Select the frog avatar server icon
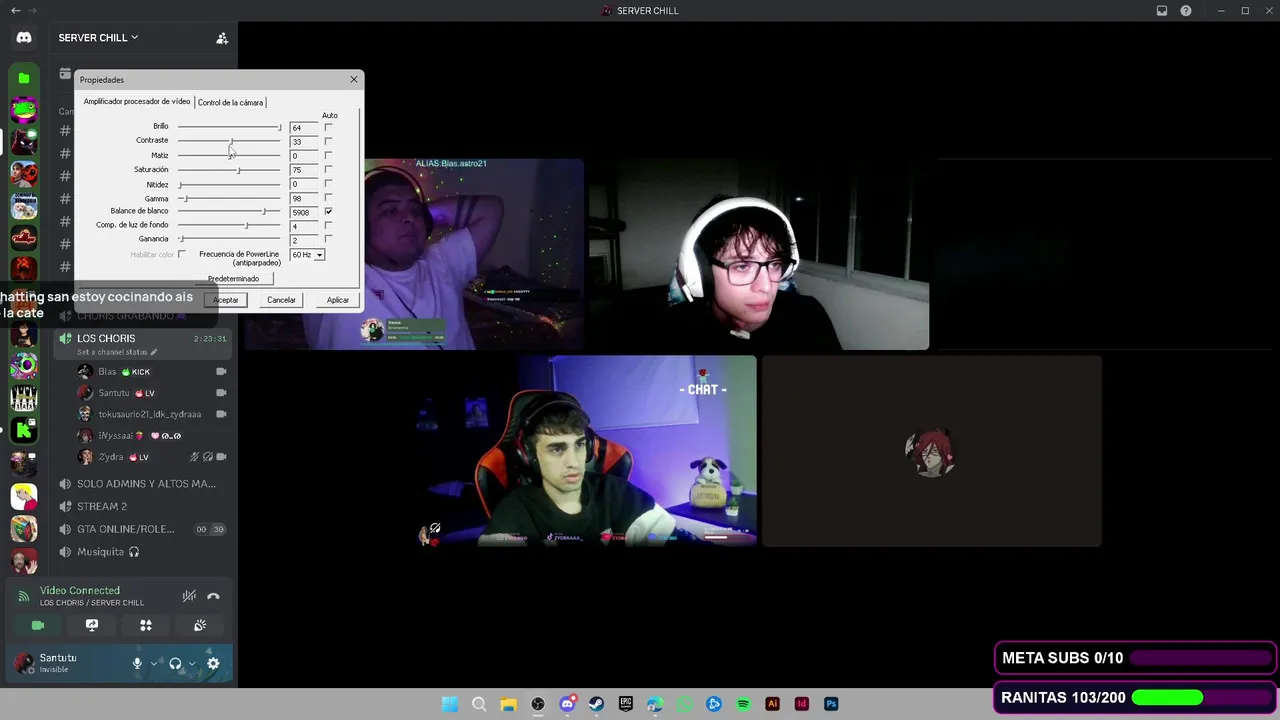 click(24, 110)
